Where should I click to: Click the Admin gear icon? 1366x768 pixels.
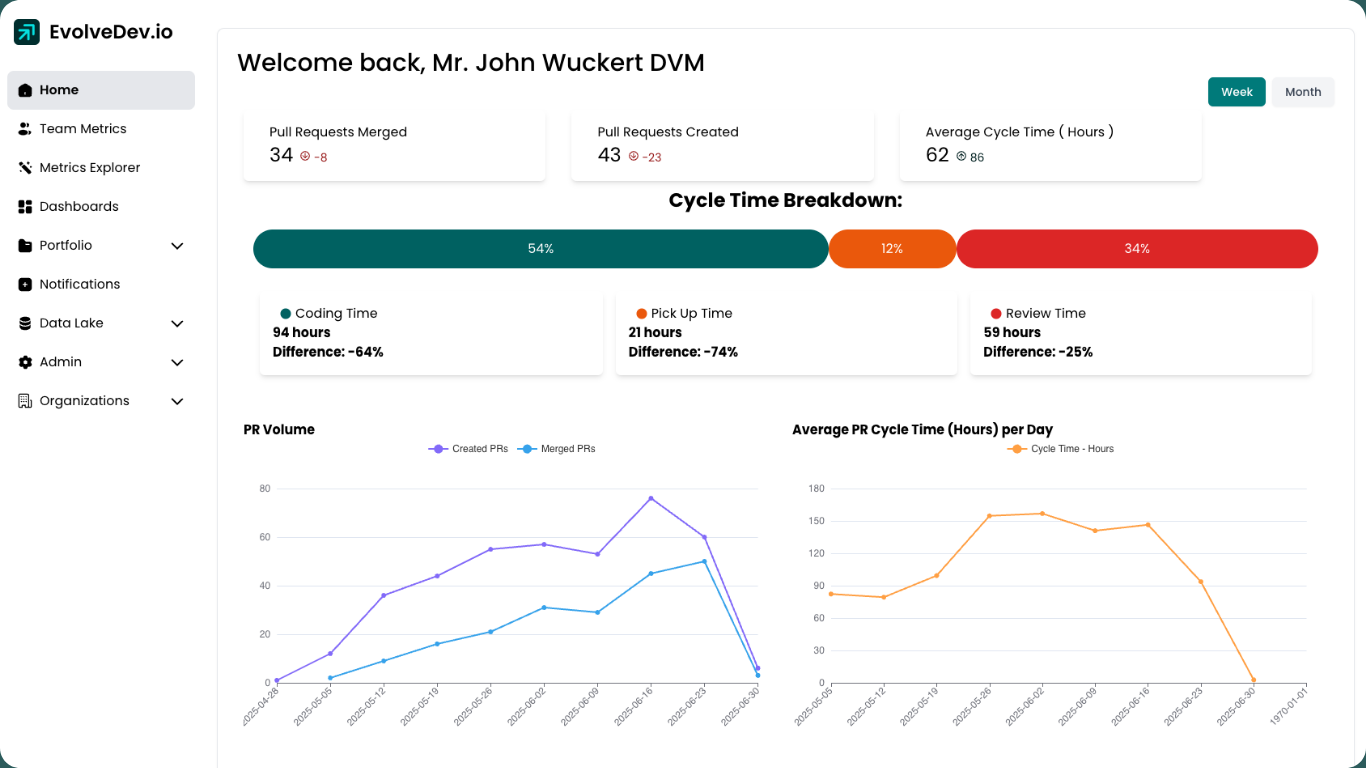pyautogui.click(x=25, y=363)
